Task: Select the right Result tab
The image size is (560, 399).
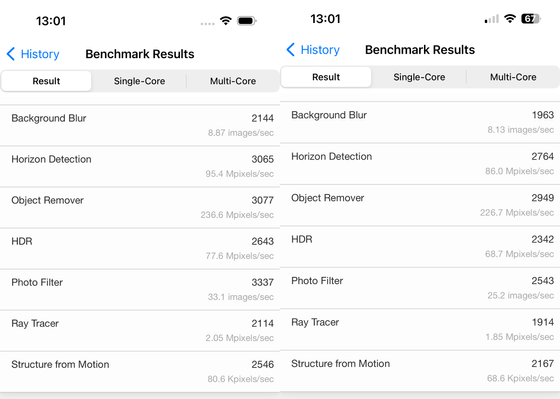Action: pyautogui.click(x=326, y=77)
